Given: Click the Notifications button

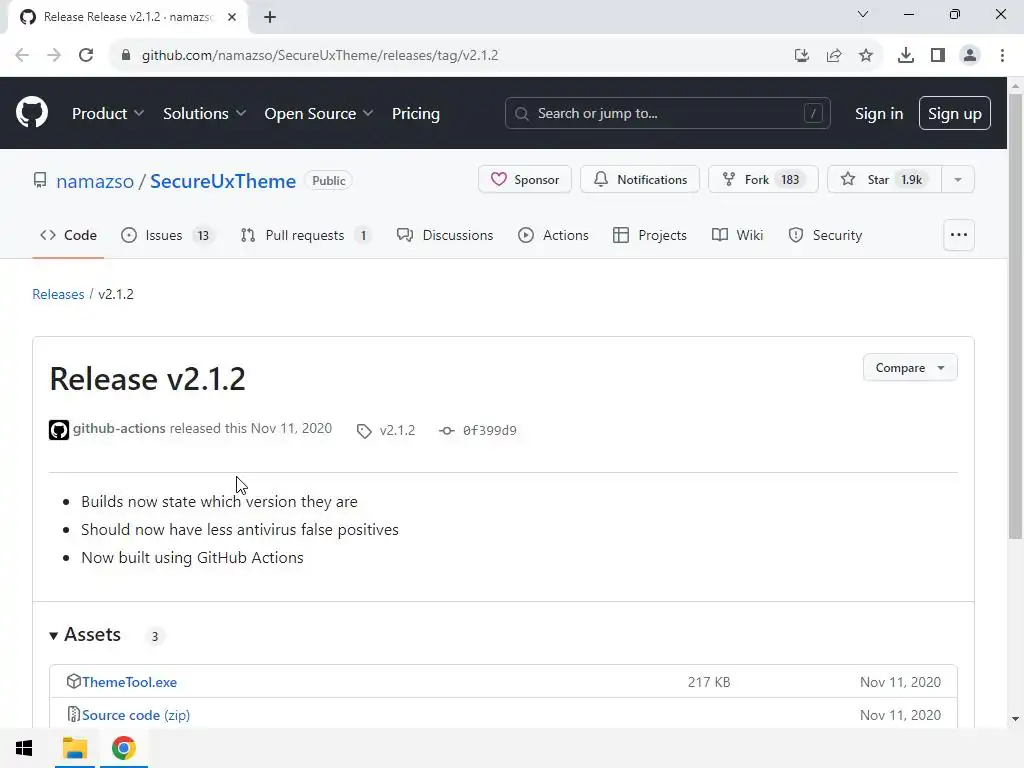Looking at the screenshot, I should [640, 180].
